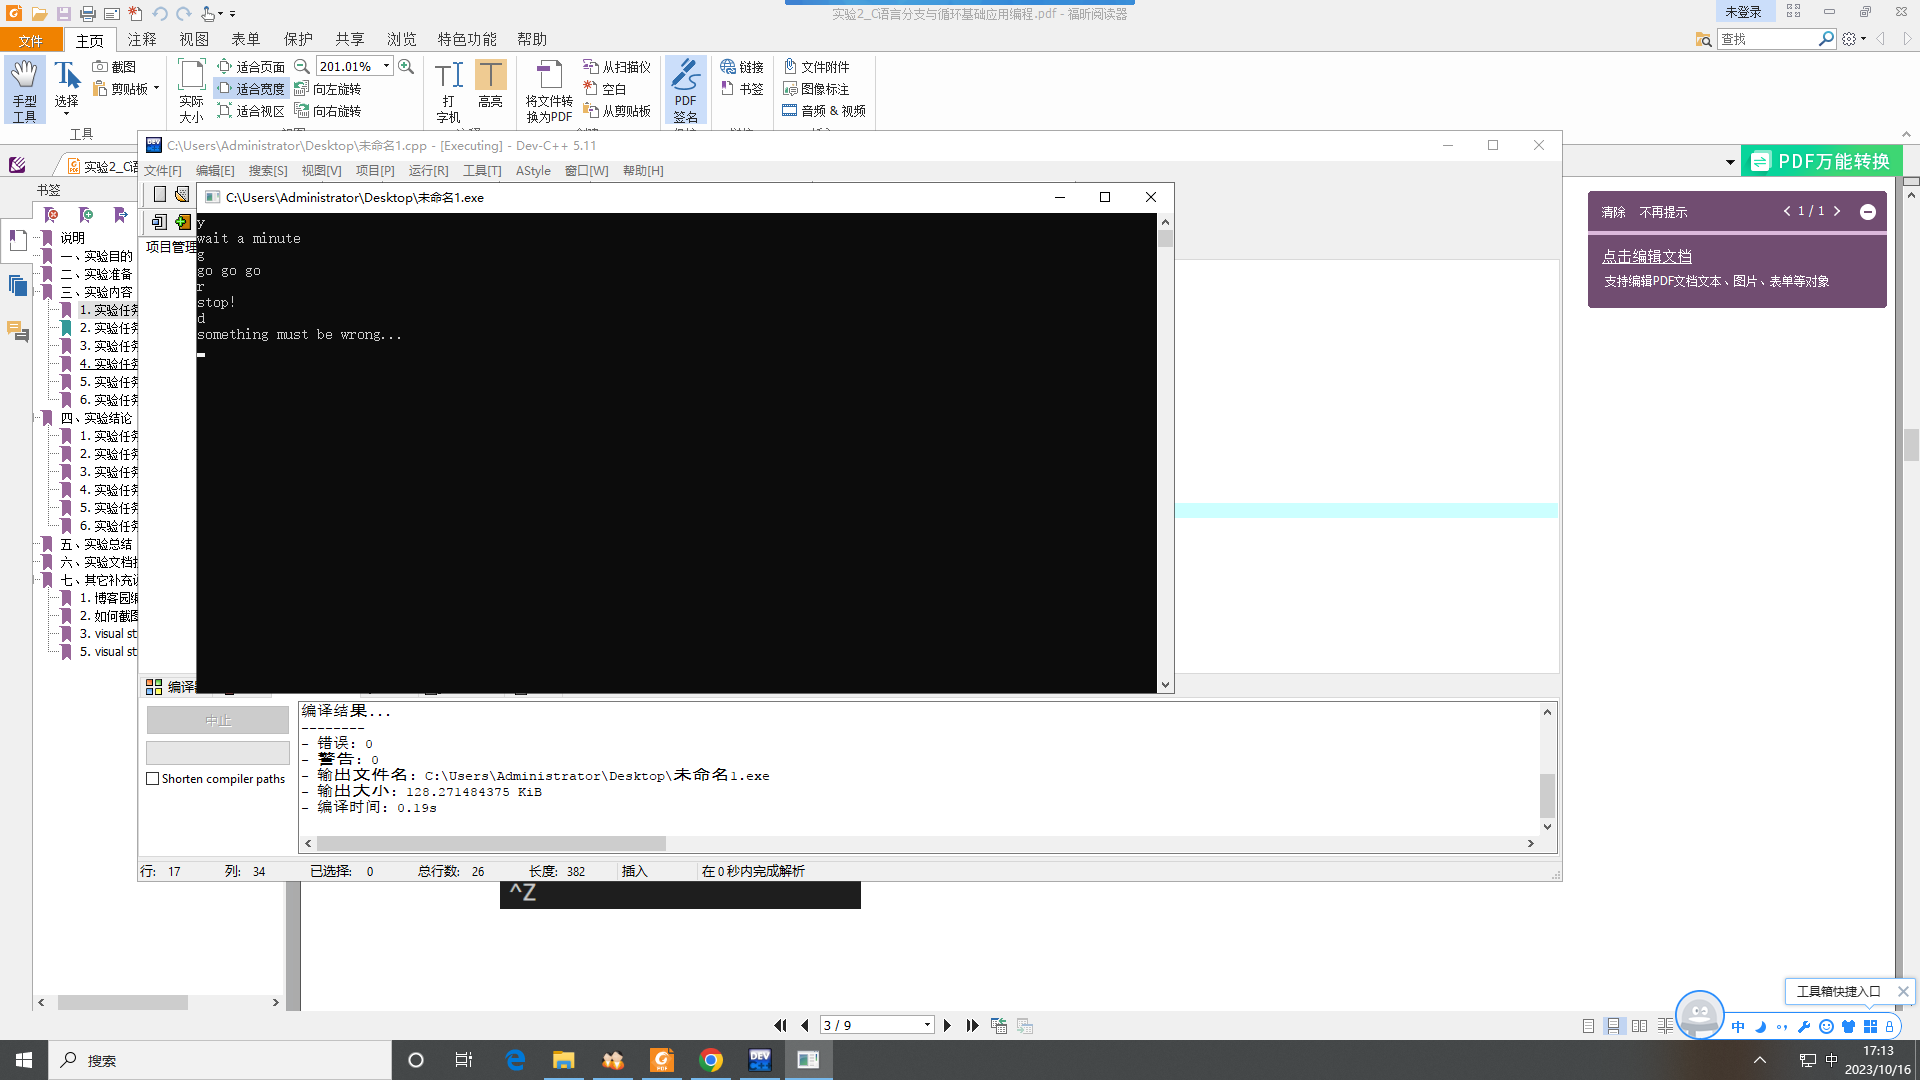Screen dimensions: 1920x1080
Task: Click the Rotate Left (向左旋转) icon
Action: point(301,89)
